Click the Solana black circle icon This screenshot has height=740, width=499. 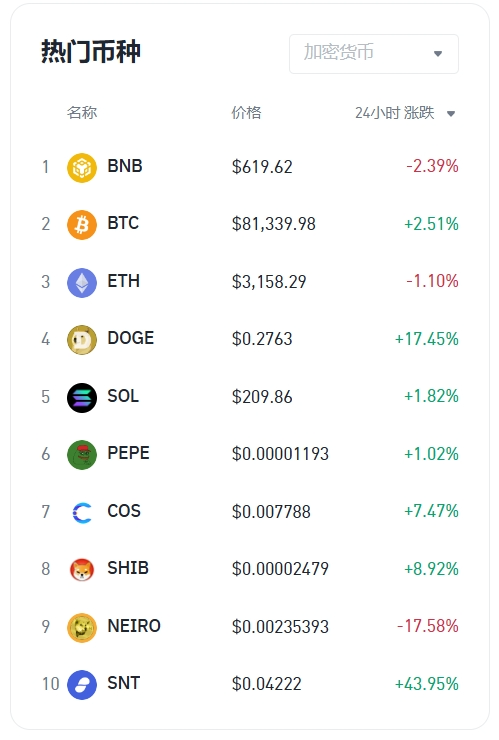[82, 397]
